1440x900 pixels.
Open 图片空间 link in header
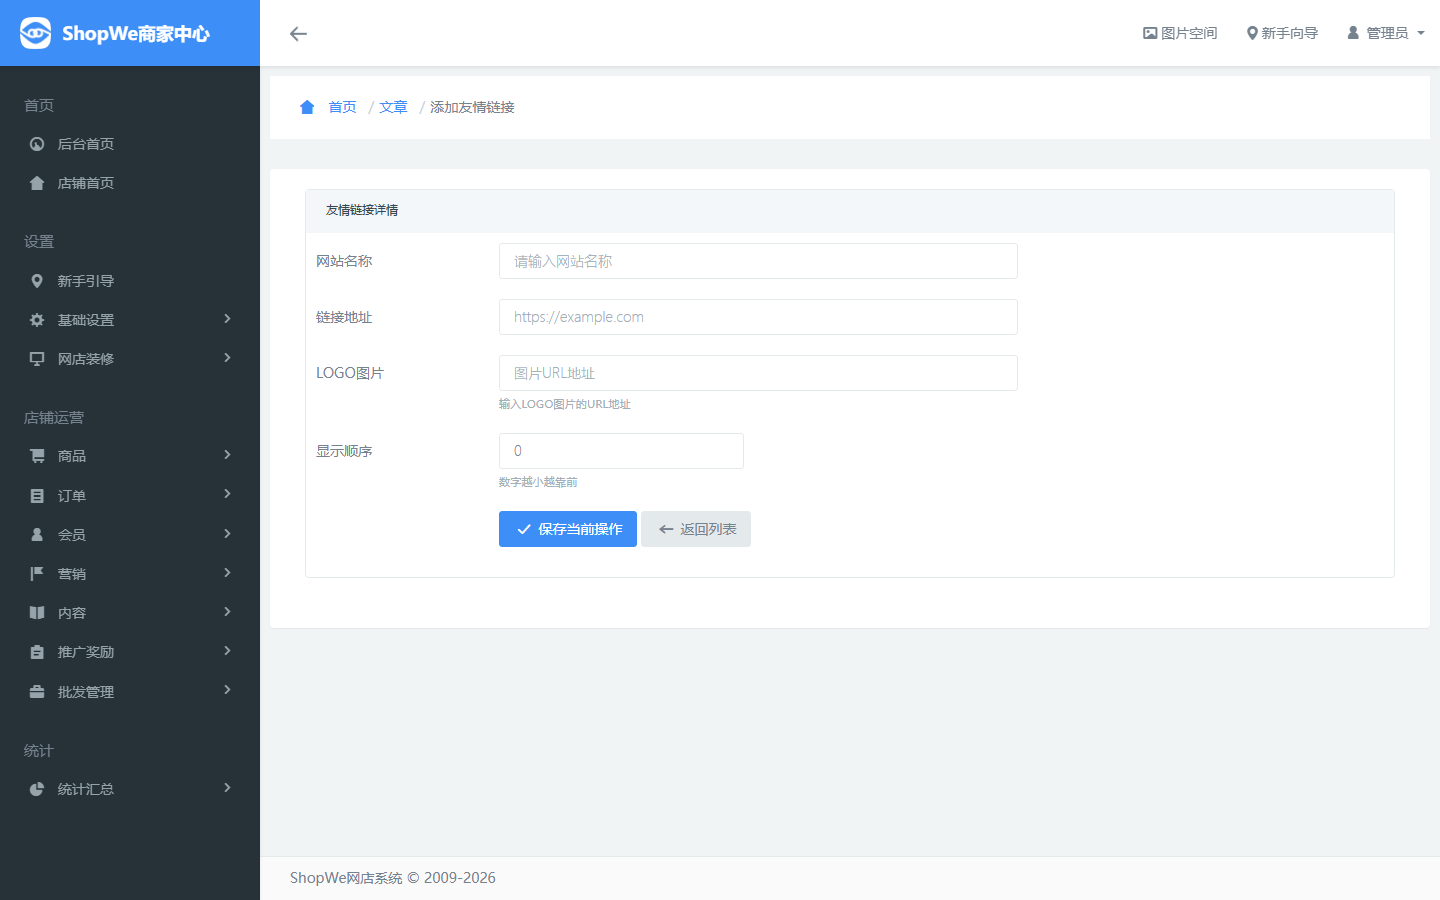(x=1180, y=33)
